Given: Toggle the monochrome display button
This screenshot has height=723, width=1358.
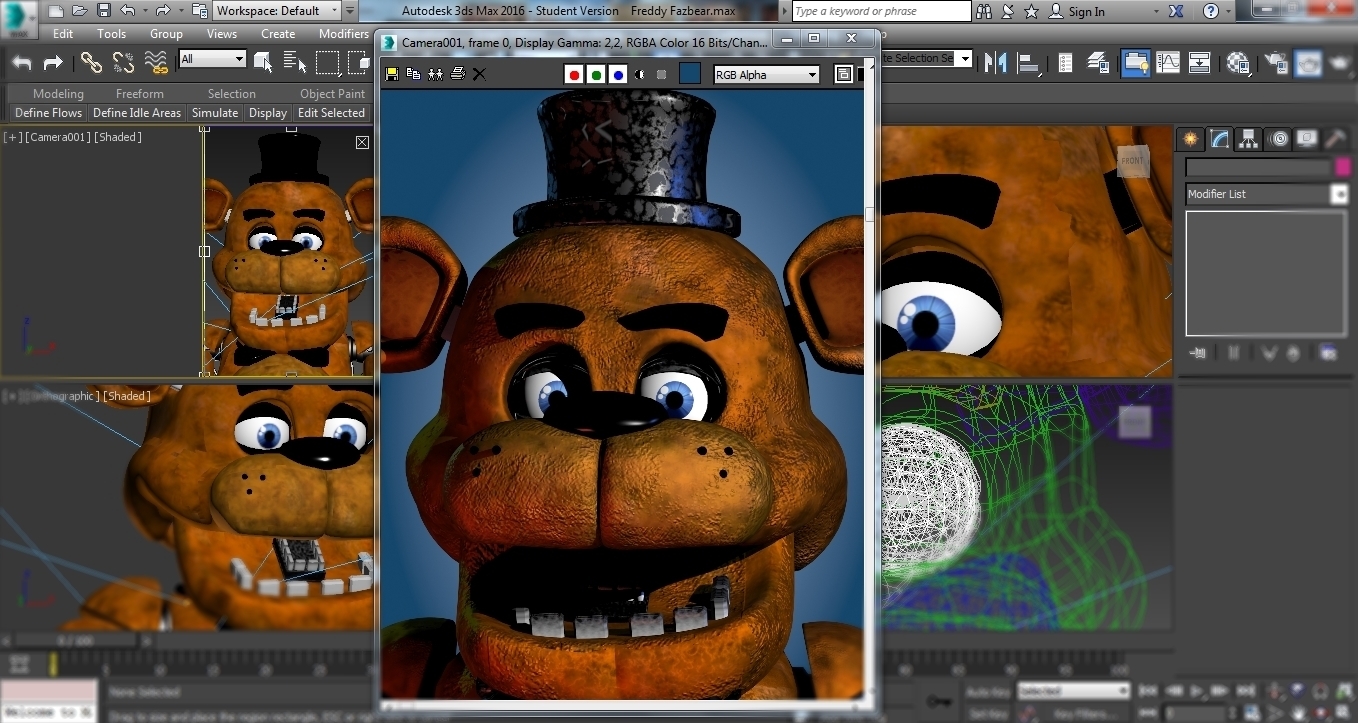Looking at the screenshot, I should point(661,74).
